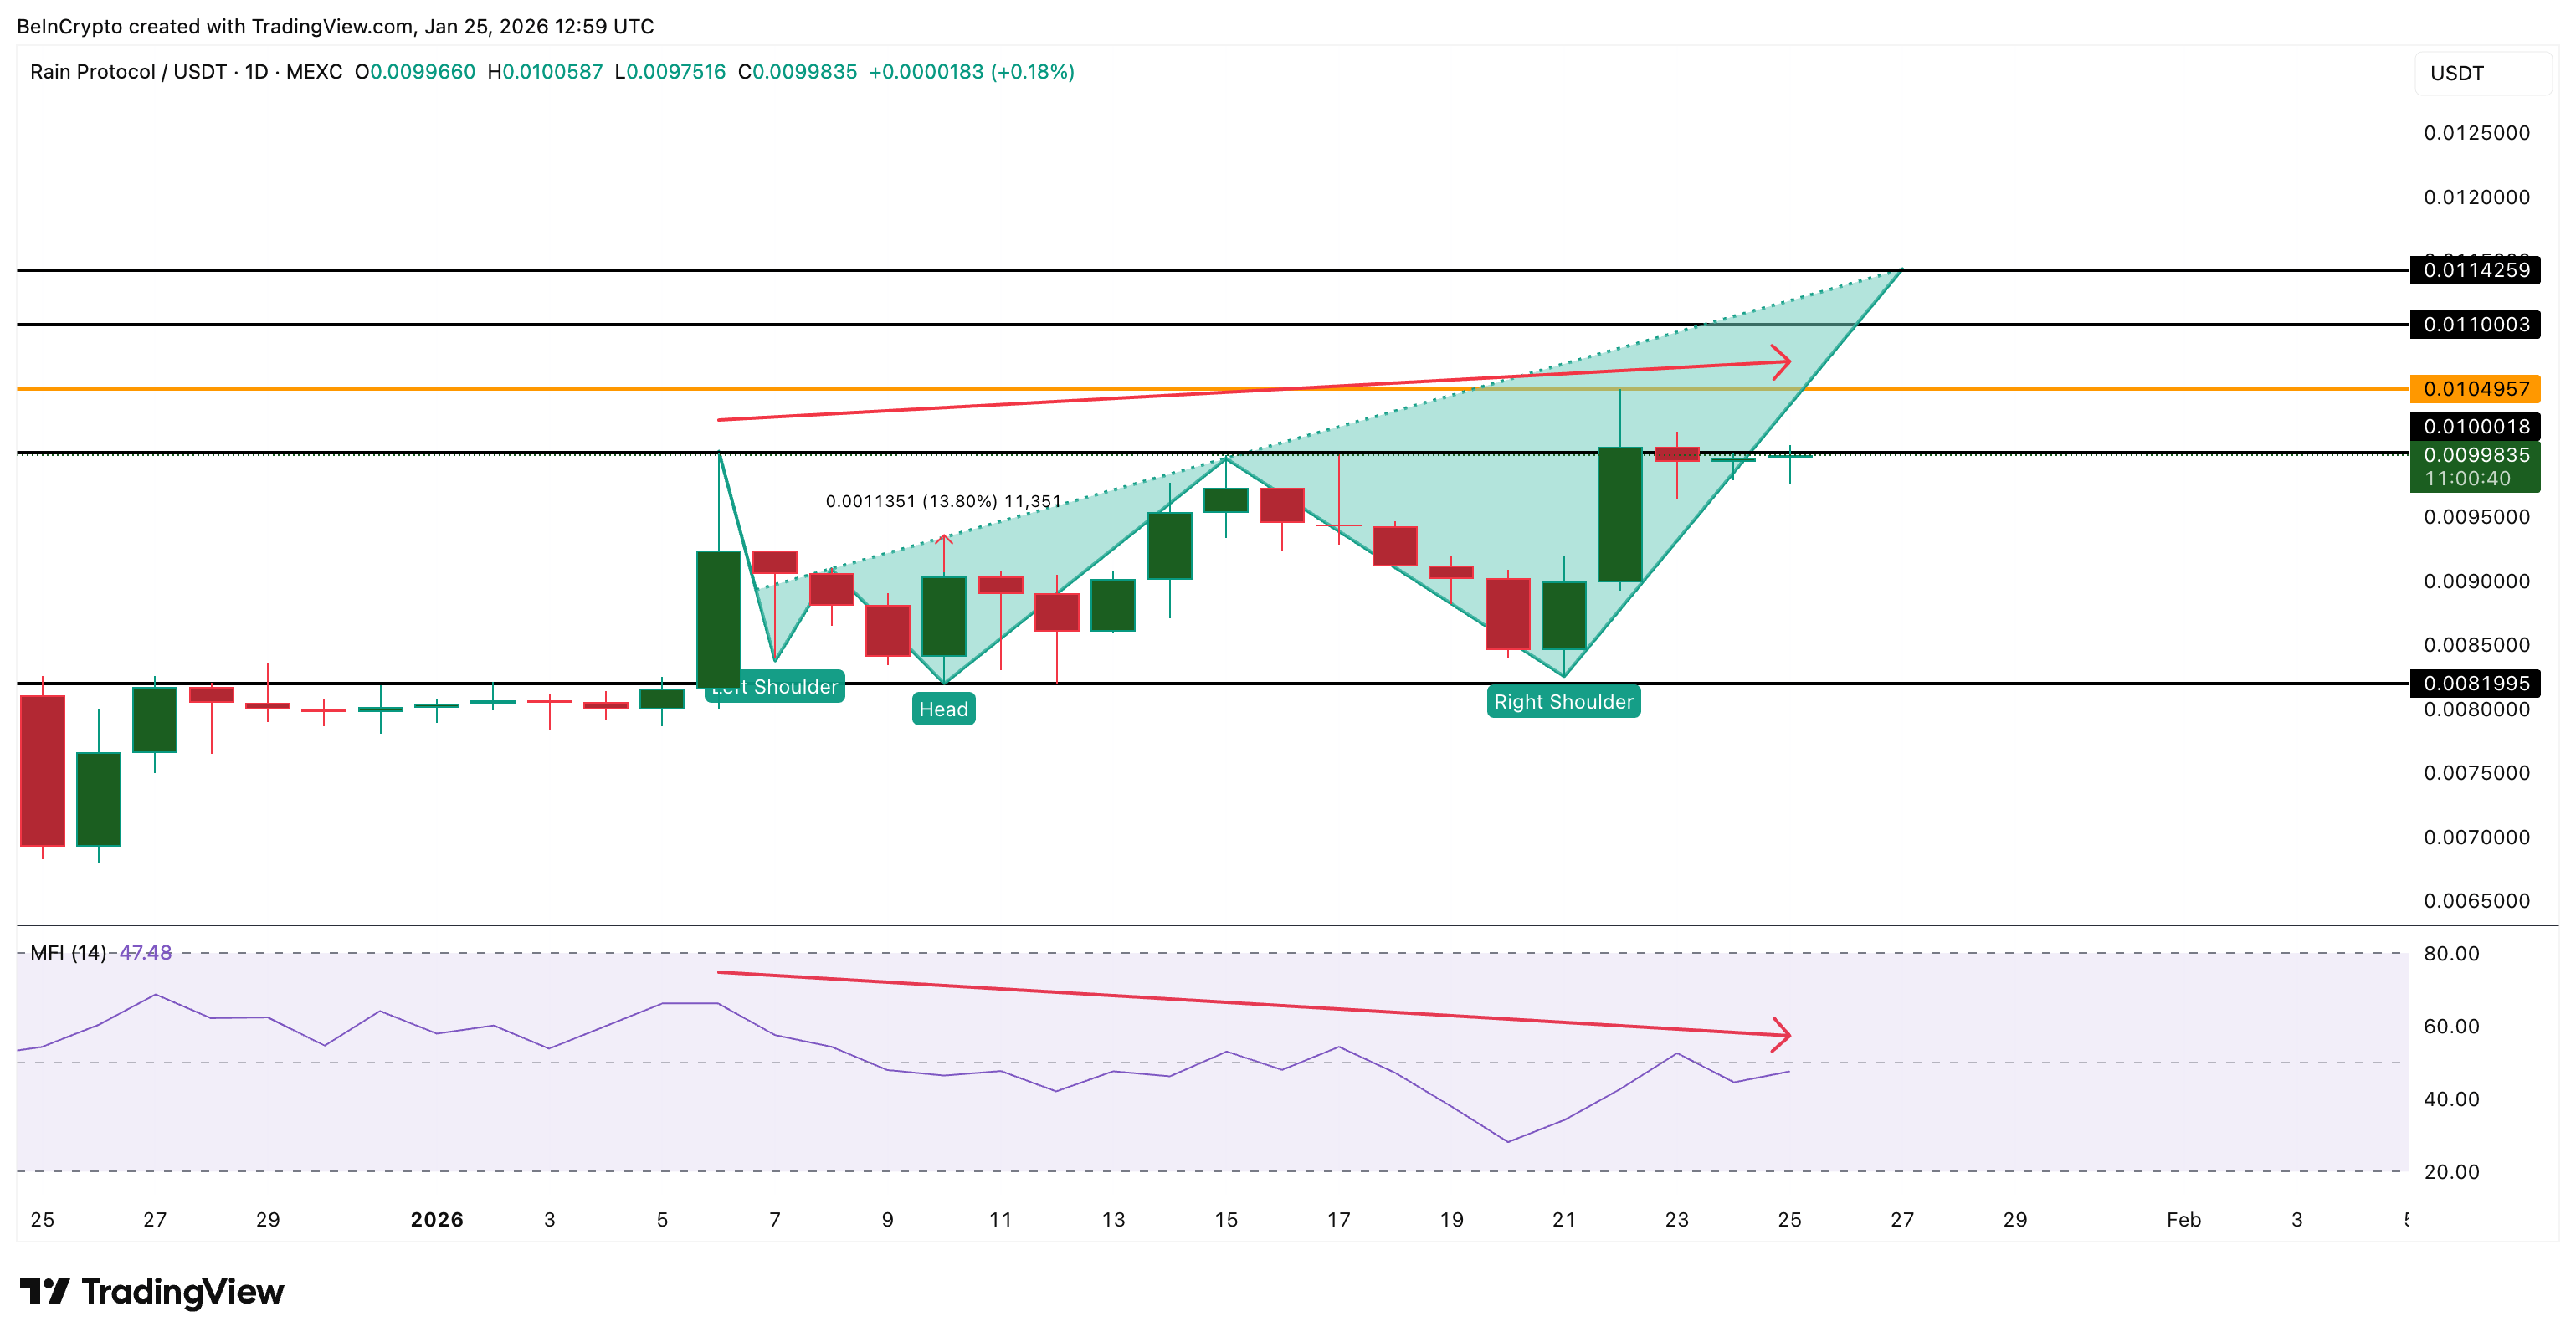Click the 0.0011351 (13.80%) measurement label
2576x1342 pixels.
(x=942, y=501)
